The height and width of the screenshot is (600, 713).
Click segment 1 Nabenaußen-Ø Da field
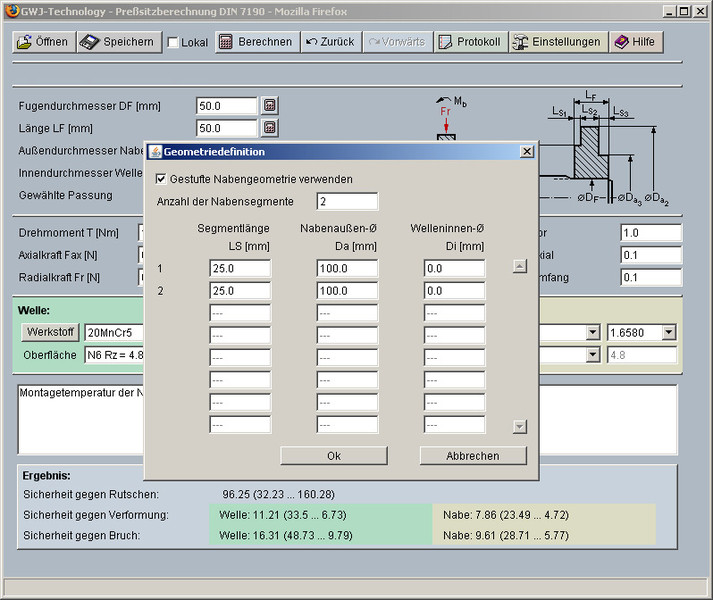click(x=347, y=268)
